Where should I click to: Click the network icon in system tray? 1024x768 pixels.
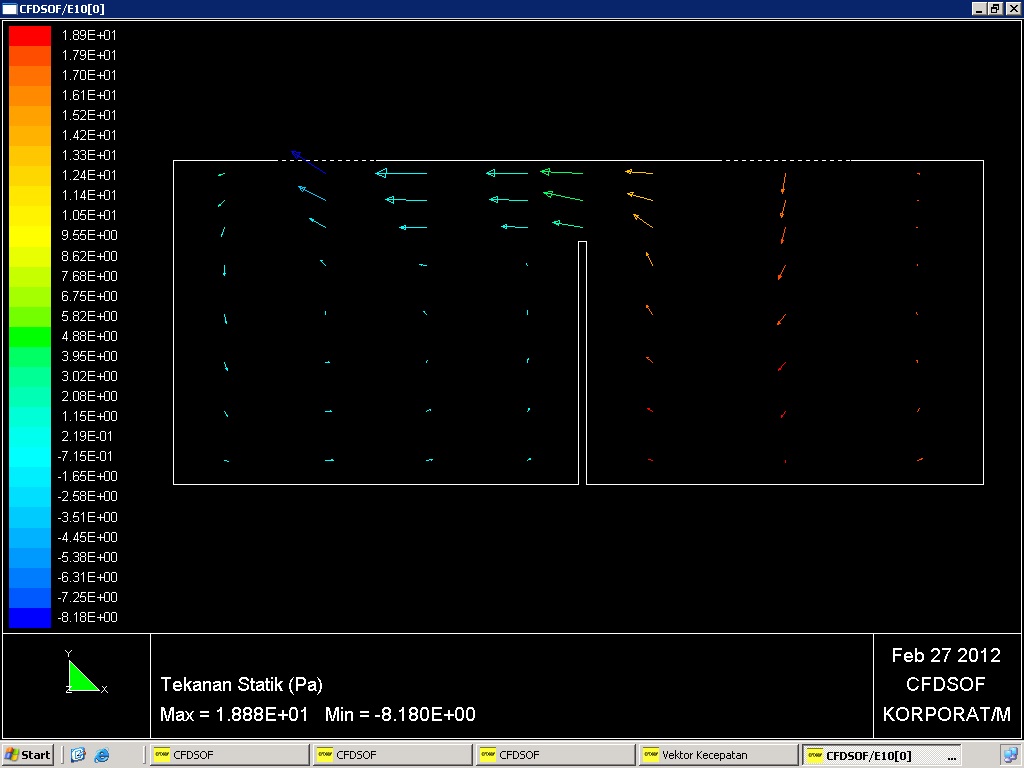click(1010, 755)
